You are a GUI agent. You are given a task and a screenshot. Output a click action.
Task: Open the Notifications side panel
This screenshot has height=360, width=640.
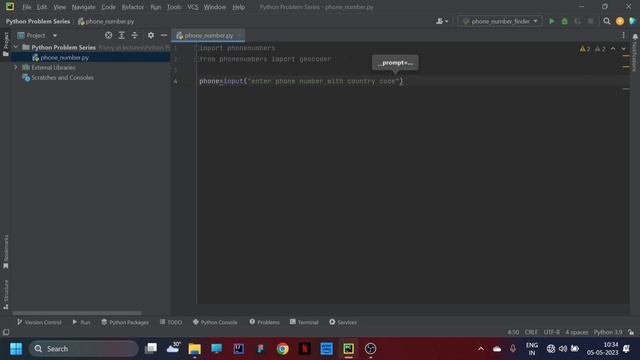(x=635, y=53)
